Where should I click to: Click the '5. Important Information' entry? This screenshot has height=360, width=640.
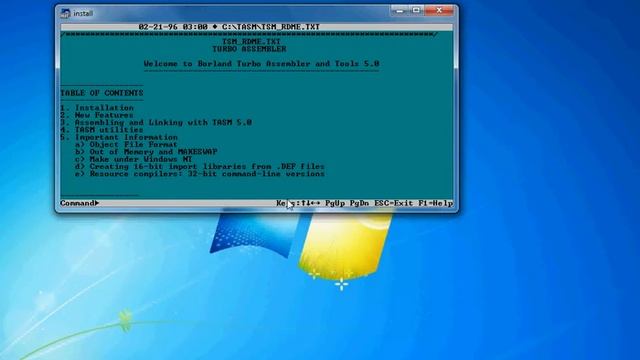(119, 137)
